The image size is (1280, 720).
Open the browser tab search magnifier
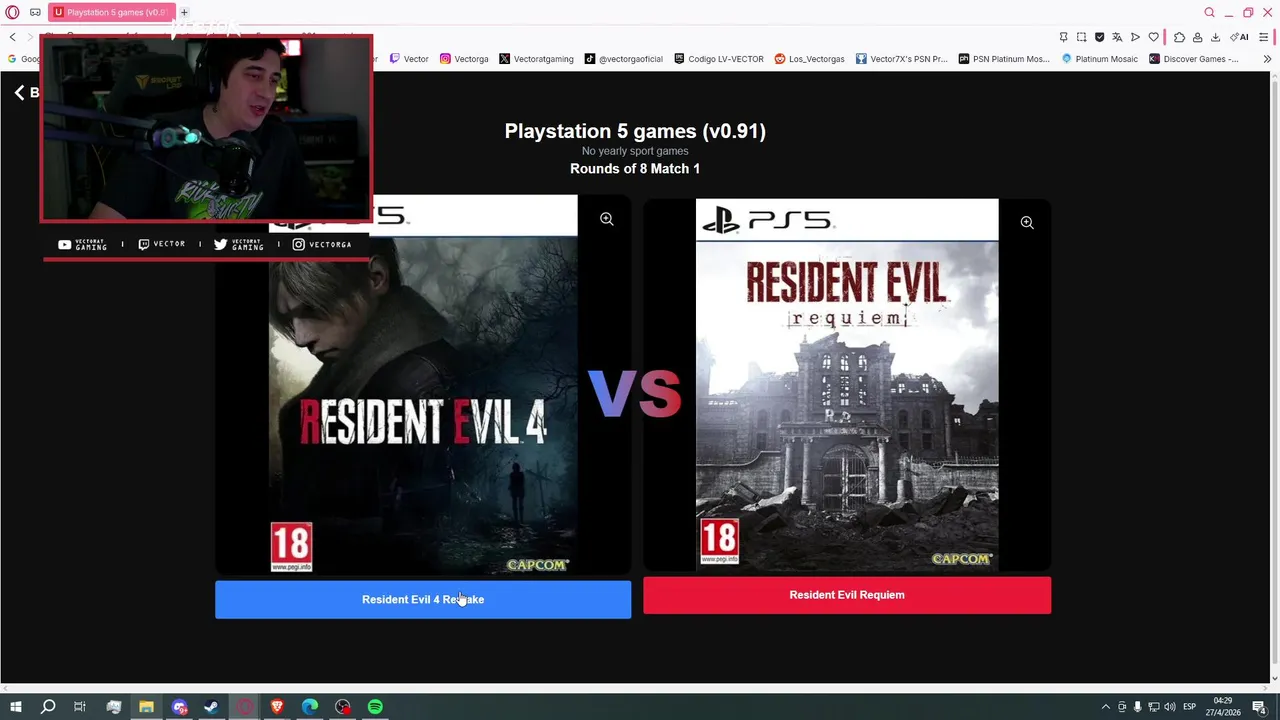click(x=1209, y=12)
